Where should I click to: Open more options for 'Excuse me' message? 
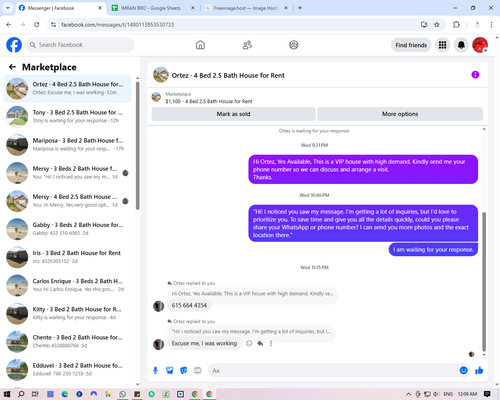[x=271, y=343]
